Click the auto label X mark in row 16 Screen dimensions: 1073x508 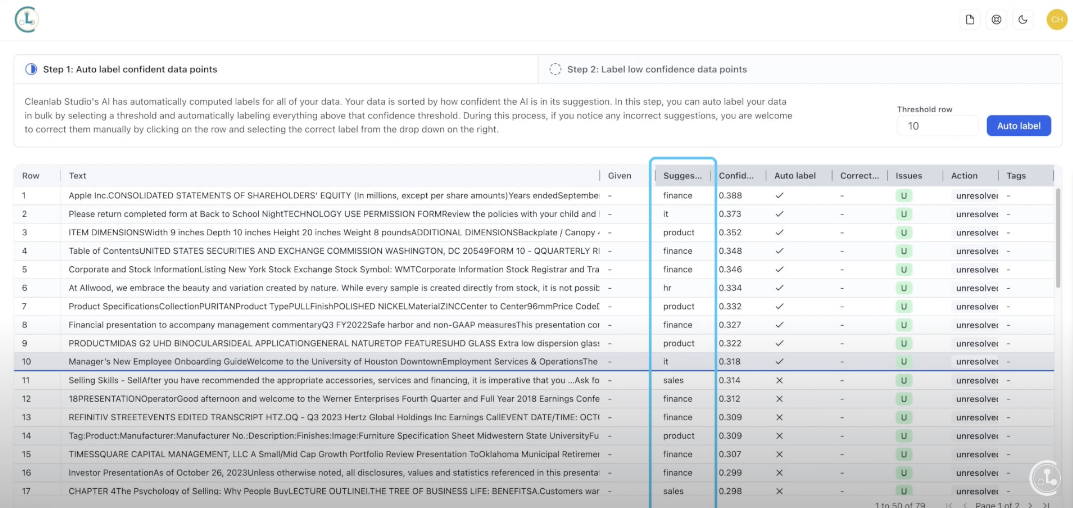click(x=779, y=472)
